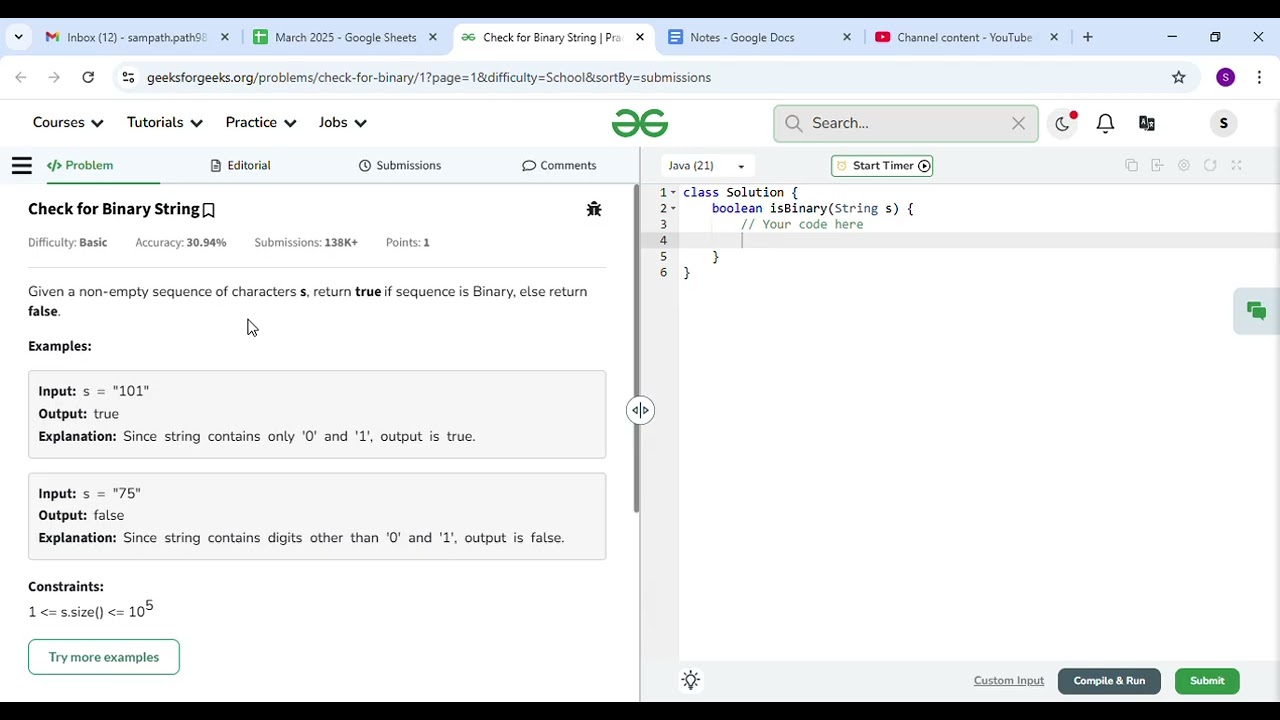Image resolution: width=1280 pixels, height=720 pixels.
Task: Open the notifications bell
Action: pyautogui.click(x=1105, y=123)
